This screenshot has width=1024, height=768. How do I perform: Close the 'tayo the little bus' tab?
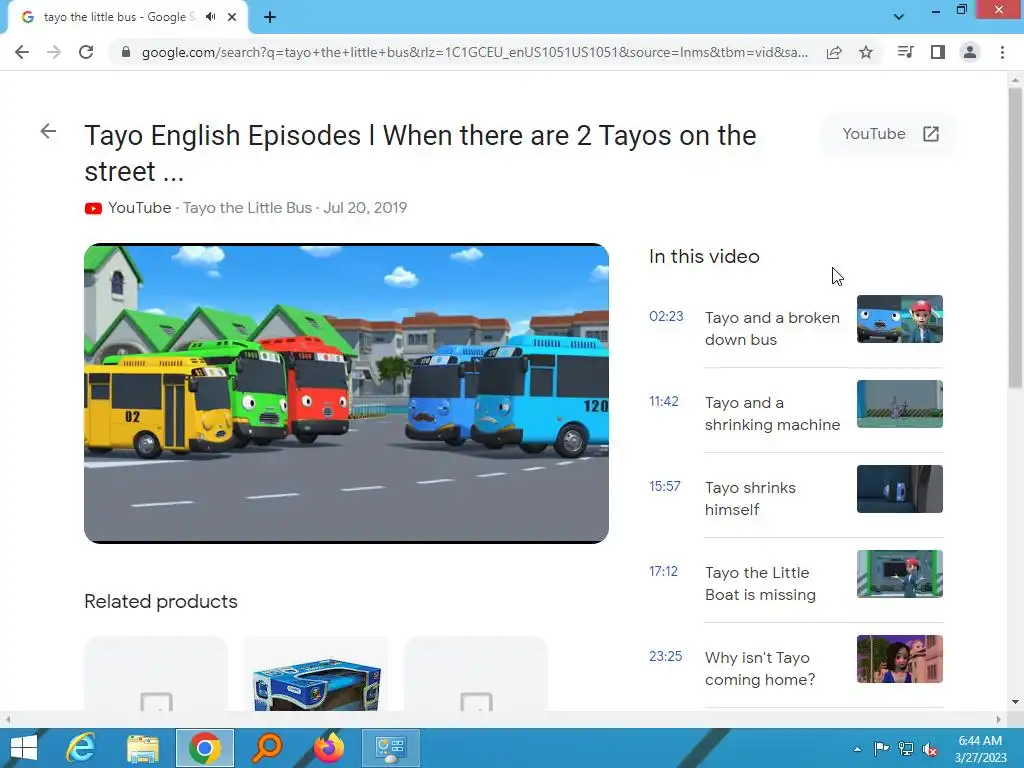232,17
